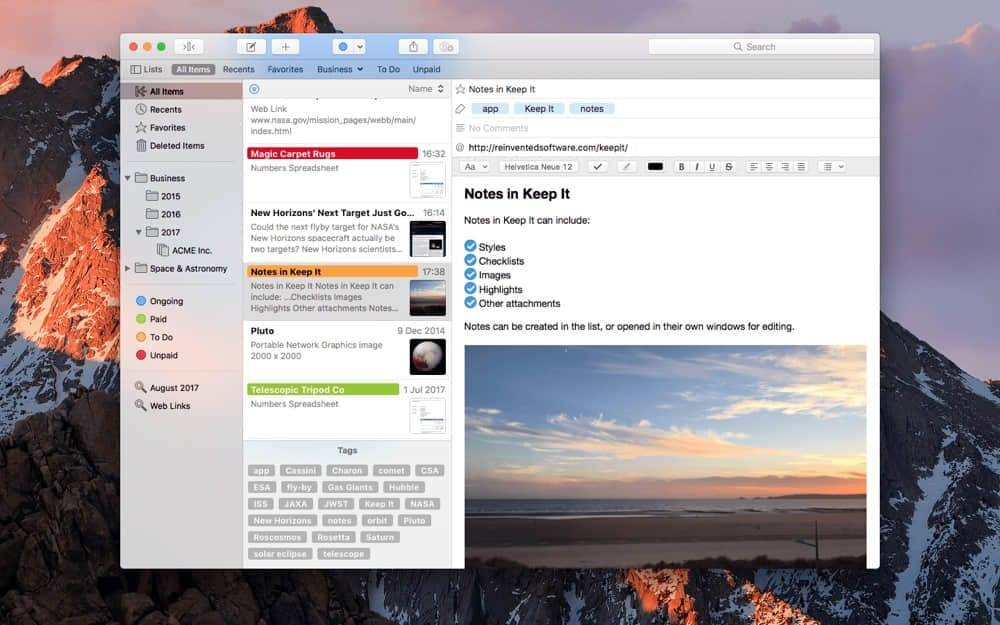Click the circular filter icon above item list

(x=254, y=89)
